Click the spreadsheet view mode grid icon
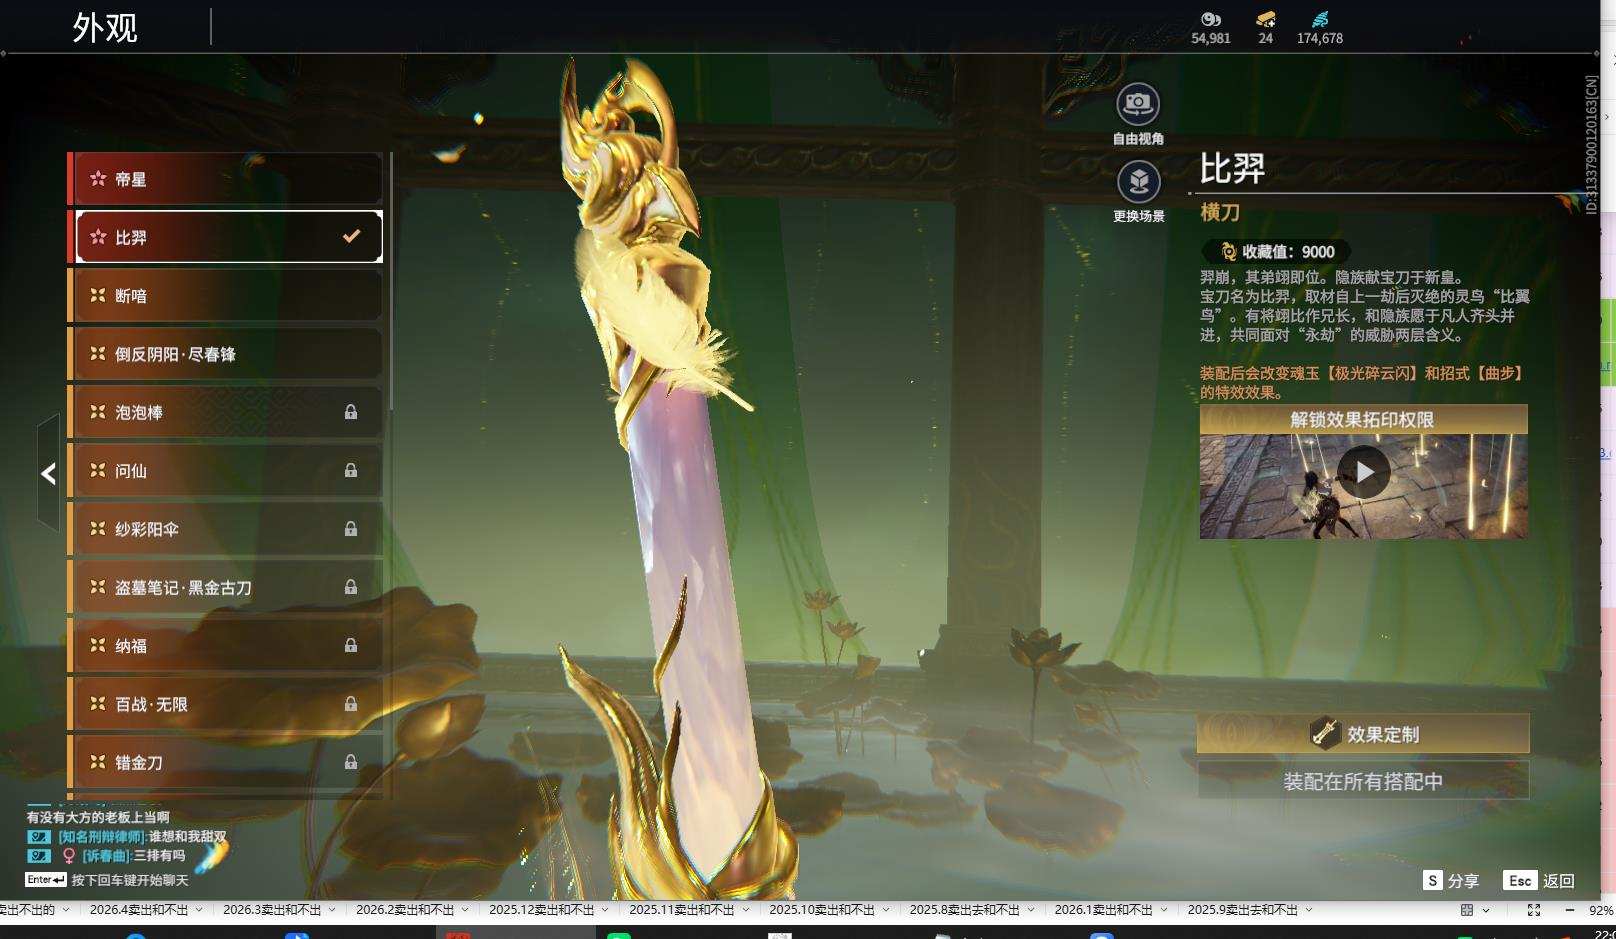 (1467, 910)
